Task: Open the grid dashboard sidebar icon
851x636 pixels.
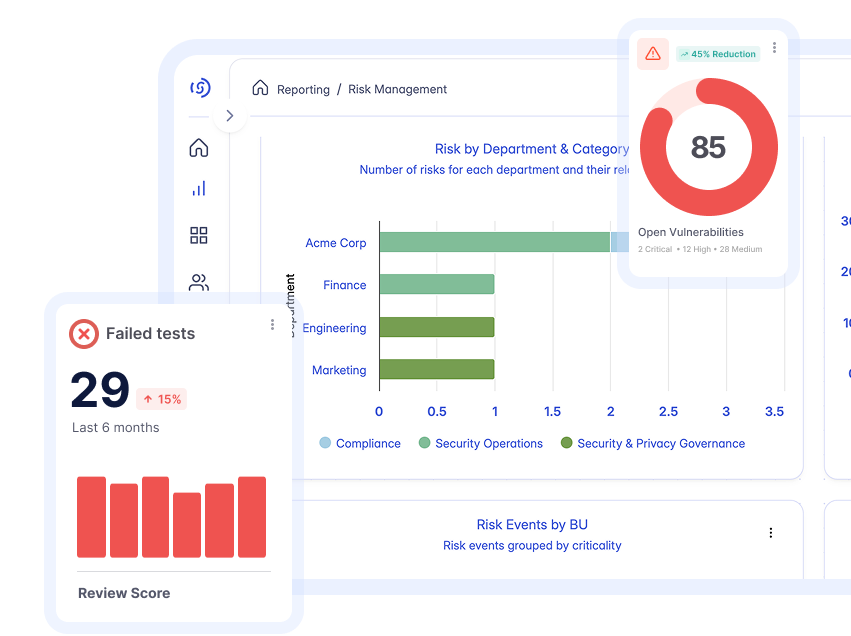Action: [x=199, y=235]
